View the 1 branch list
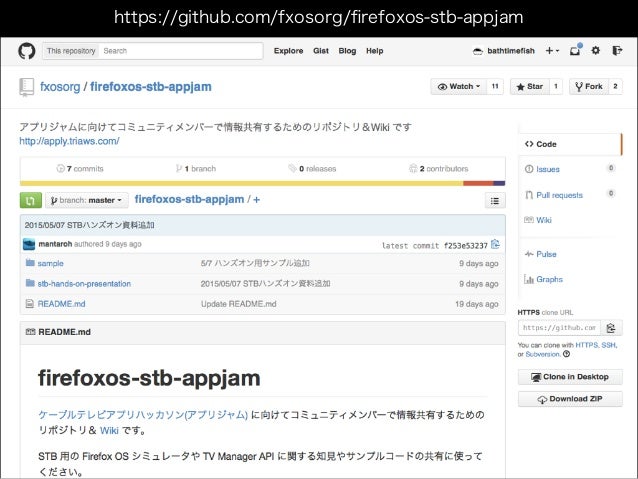Screen dimensions: 638x479 point(196,168)
